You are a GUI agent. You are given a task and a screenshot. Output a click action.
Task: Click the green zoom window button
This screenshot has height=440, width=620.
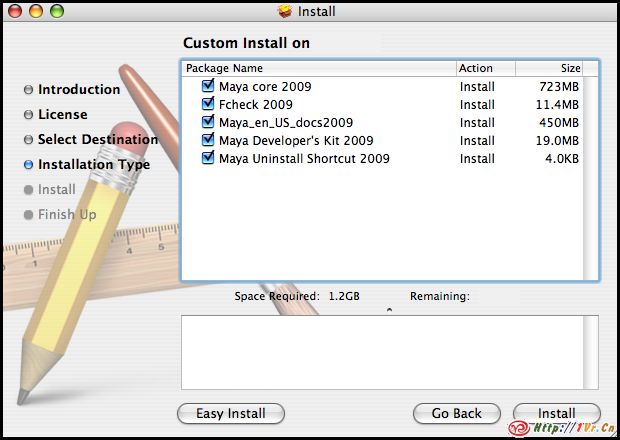click(57, 12)
